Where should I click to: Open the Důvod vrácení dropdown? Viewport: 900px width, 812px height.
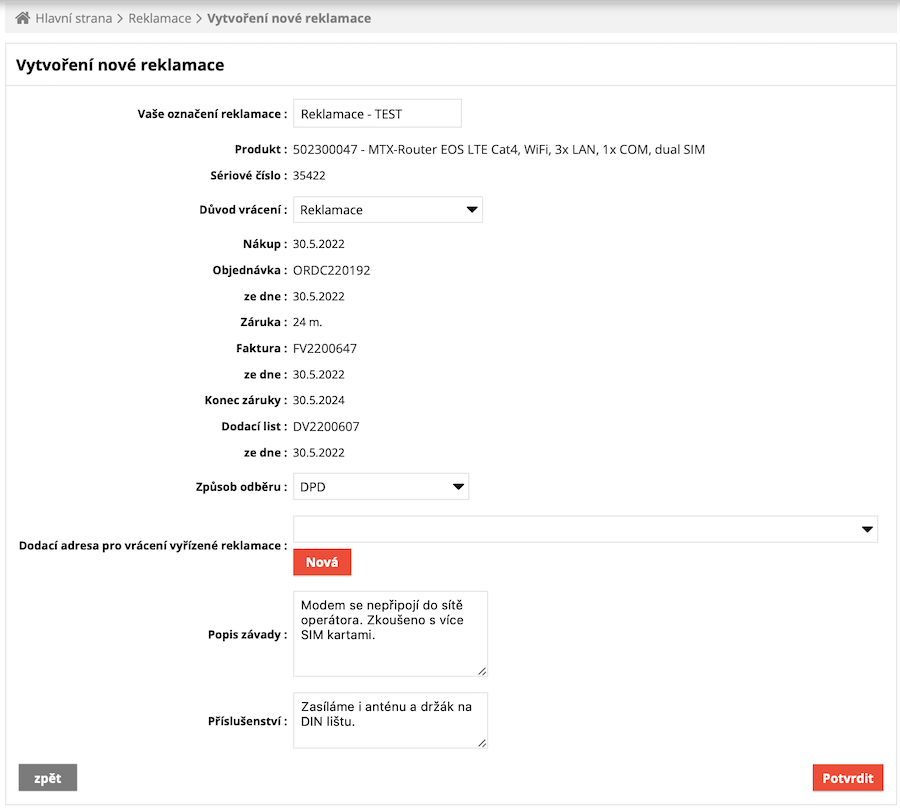pos(387,210)
